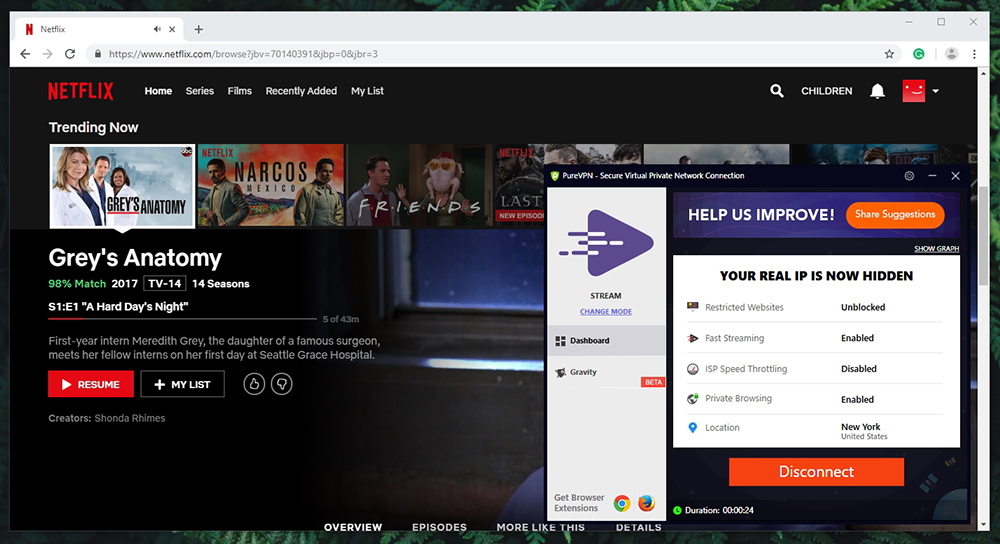Click the New York location text
1000x544 pixels.
860,427
